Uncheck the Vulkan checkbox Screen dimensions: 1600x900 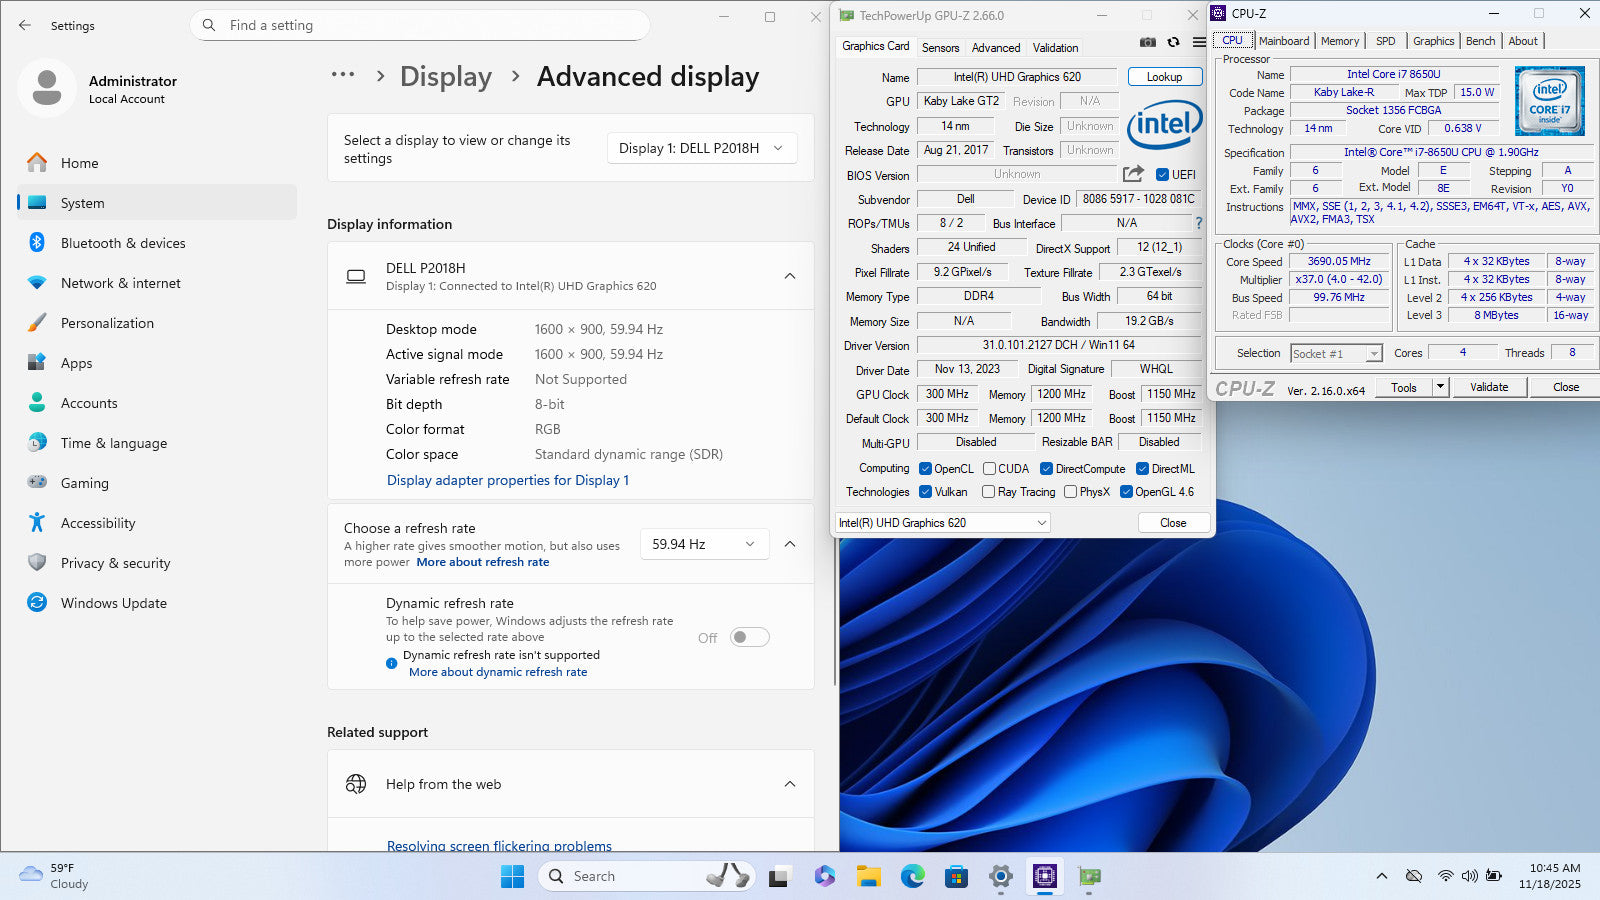(x=926, y=492)
